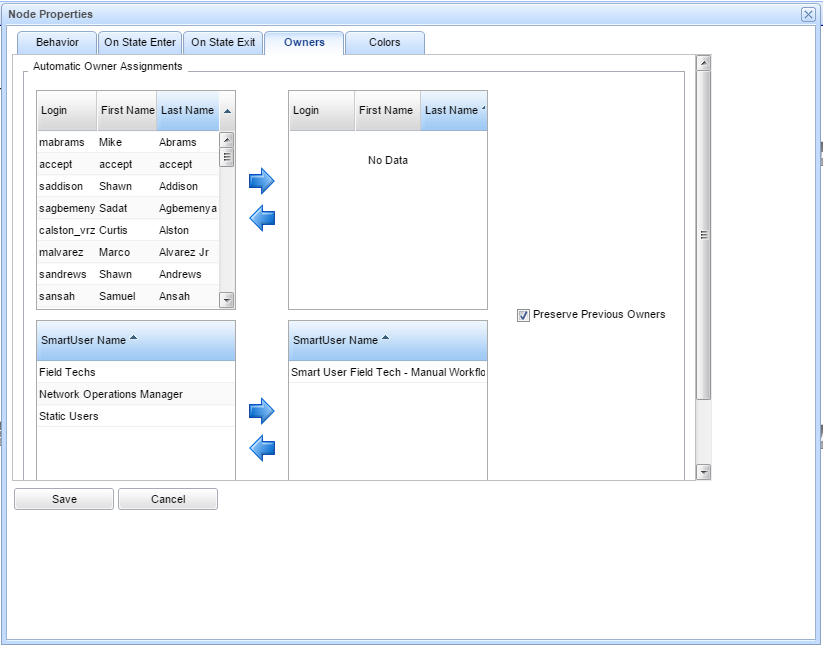The width and height of the screenshot is (823, 645).
Task: Click the left arrow to remove assigned user
Action: coord(261,218)
